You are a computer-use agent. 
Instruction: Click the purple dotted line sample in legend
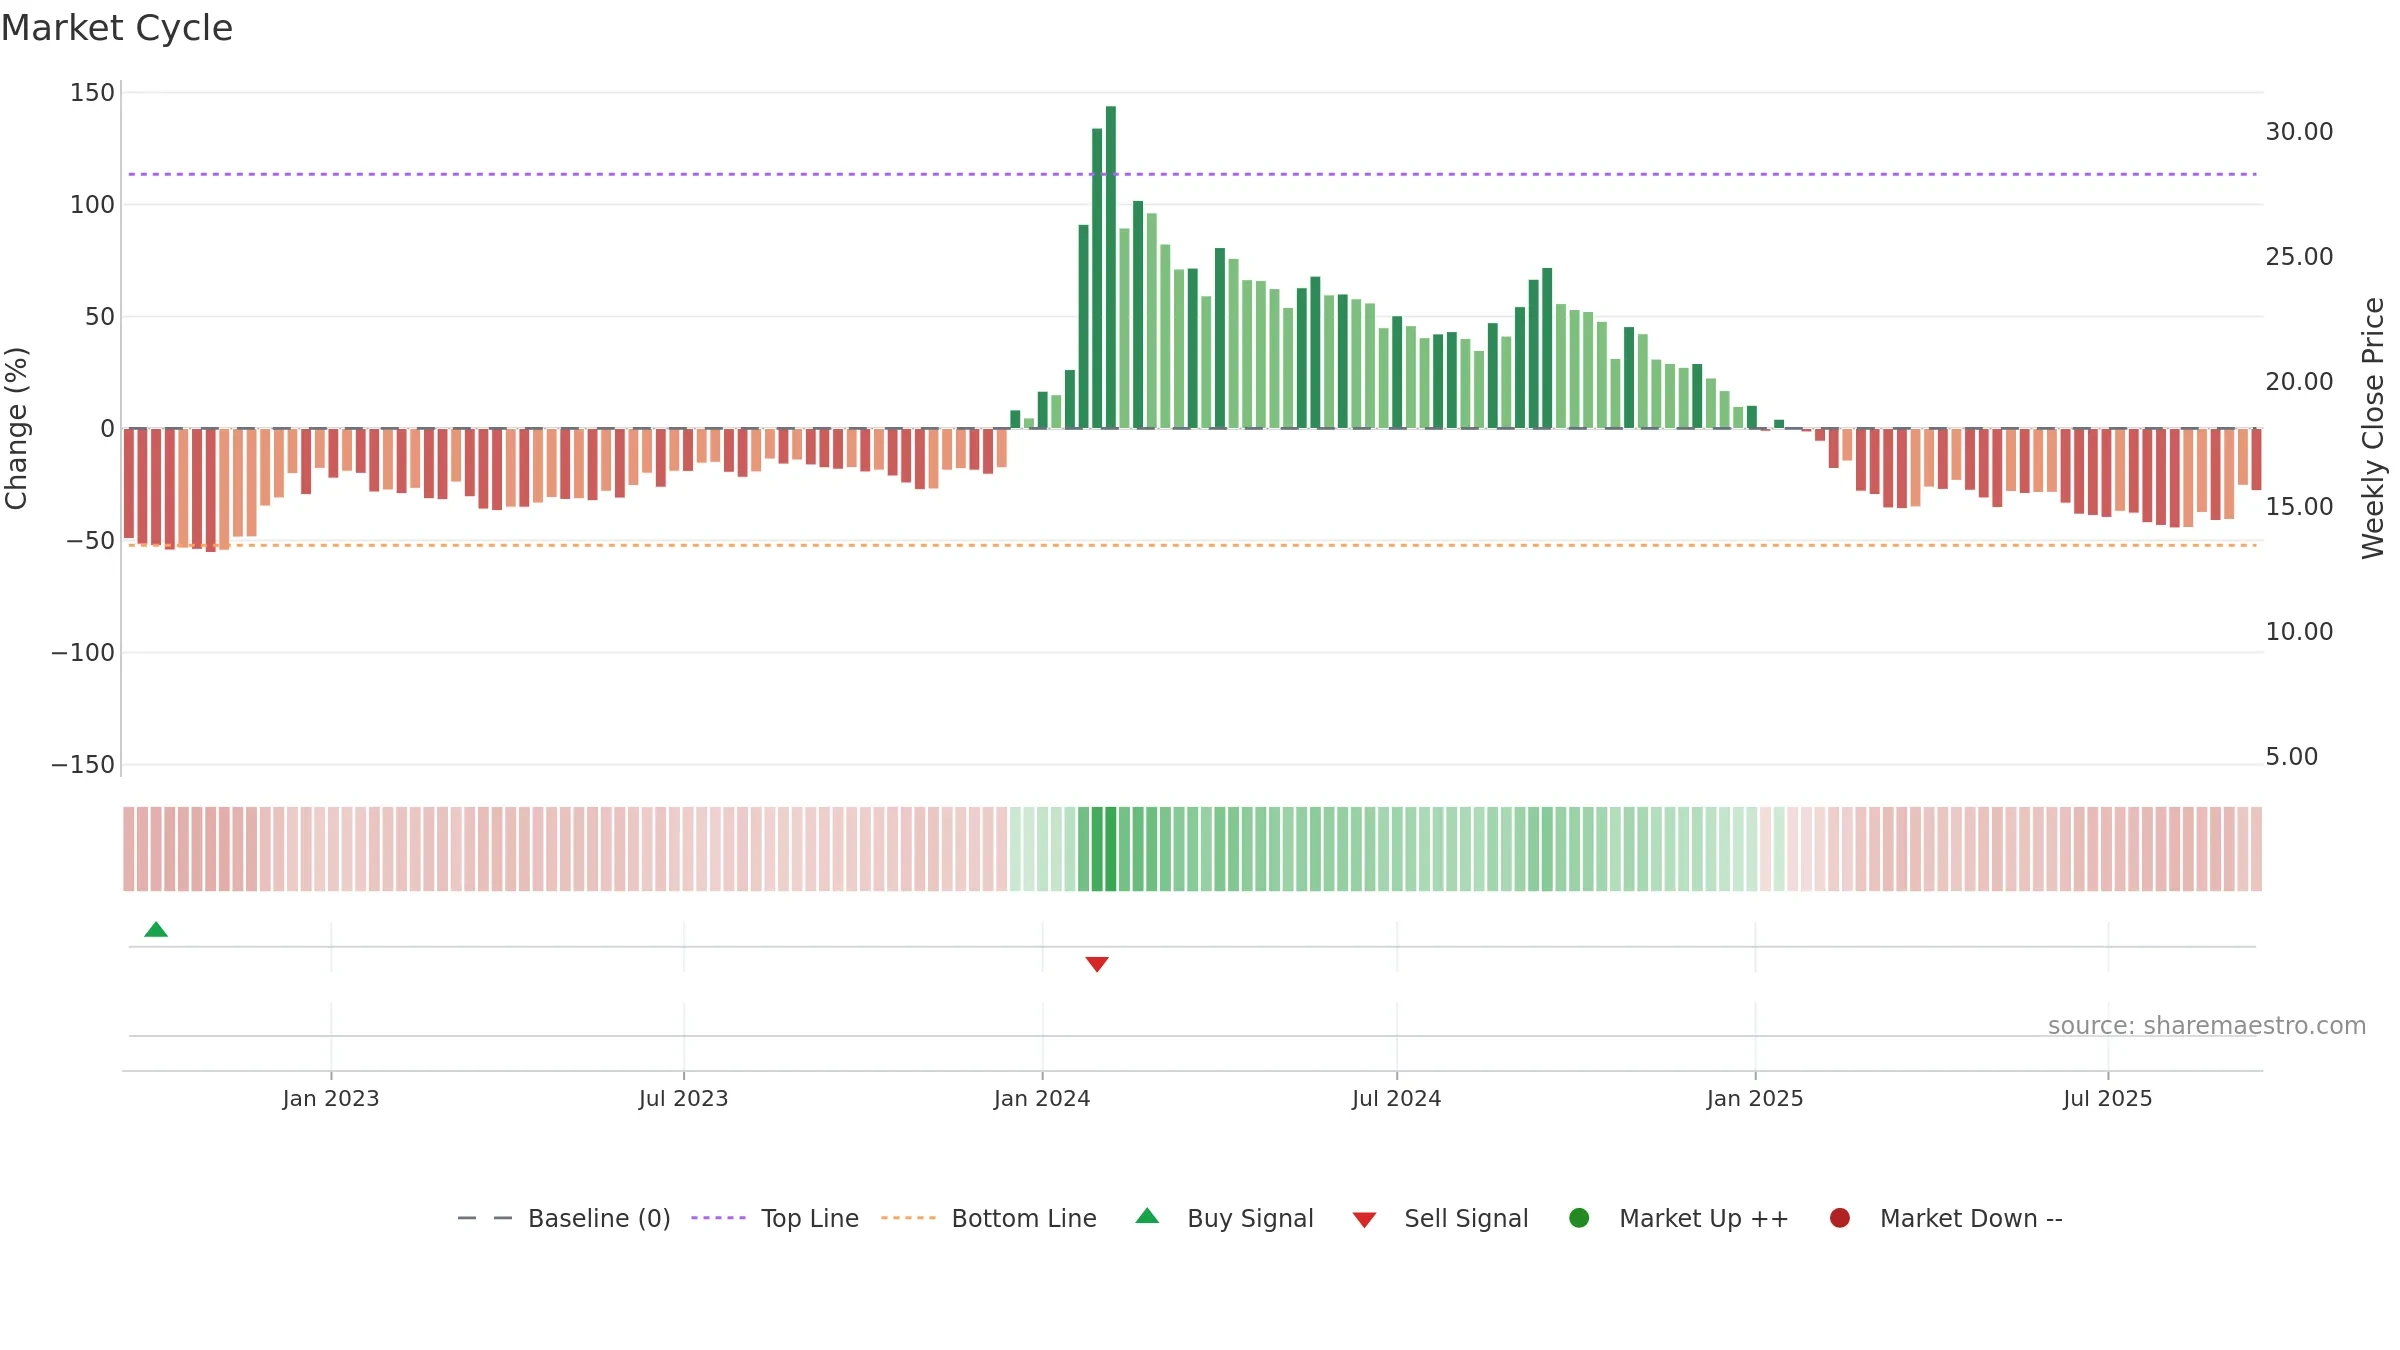(719, 1218)
